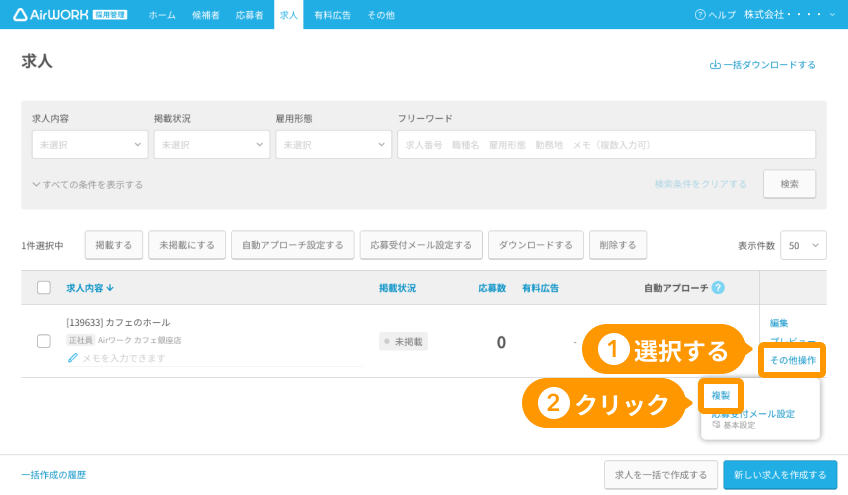Click the フリーワード search field
The height and width of the screenshot is (495, 848).
[x=607, y=144]
